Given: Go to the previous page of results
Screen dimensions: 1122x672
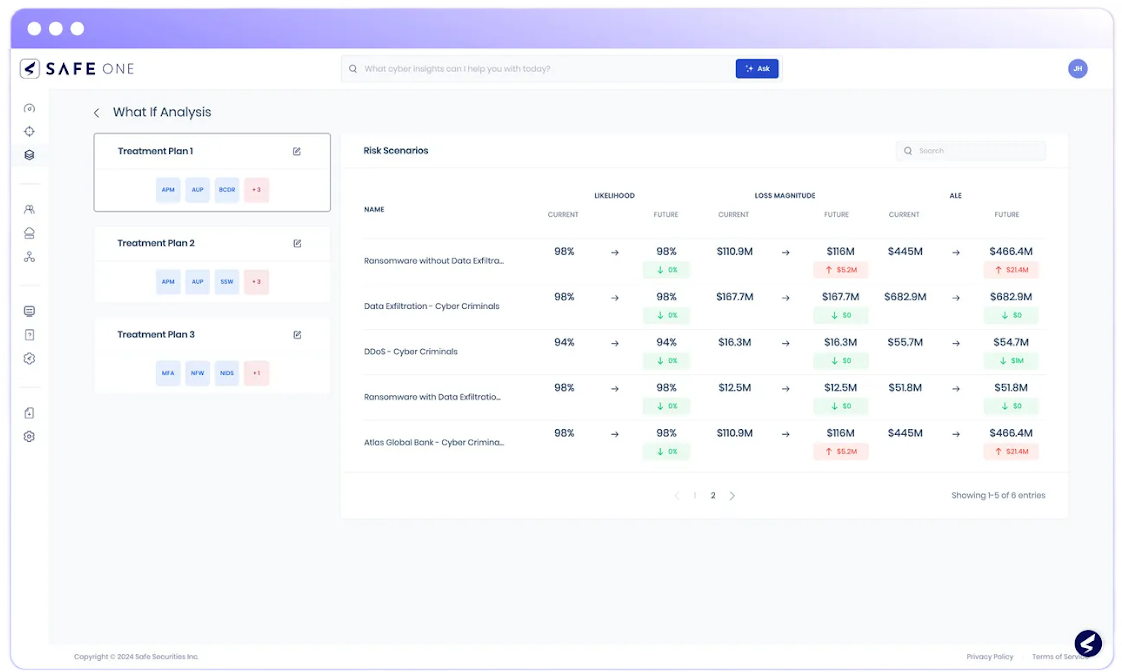Looking at the screenshot, I should click(x=676, y=495).
